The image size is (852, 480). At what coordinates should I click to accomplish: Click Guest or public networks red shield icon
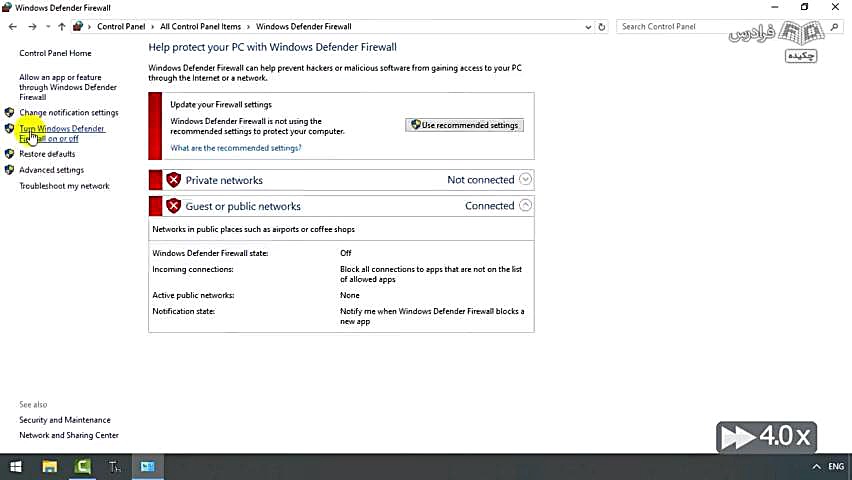[173, 206]
